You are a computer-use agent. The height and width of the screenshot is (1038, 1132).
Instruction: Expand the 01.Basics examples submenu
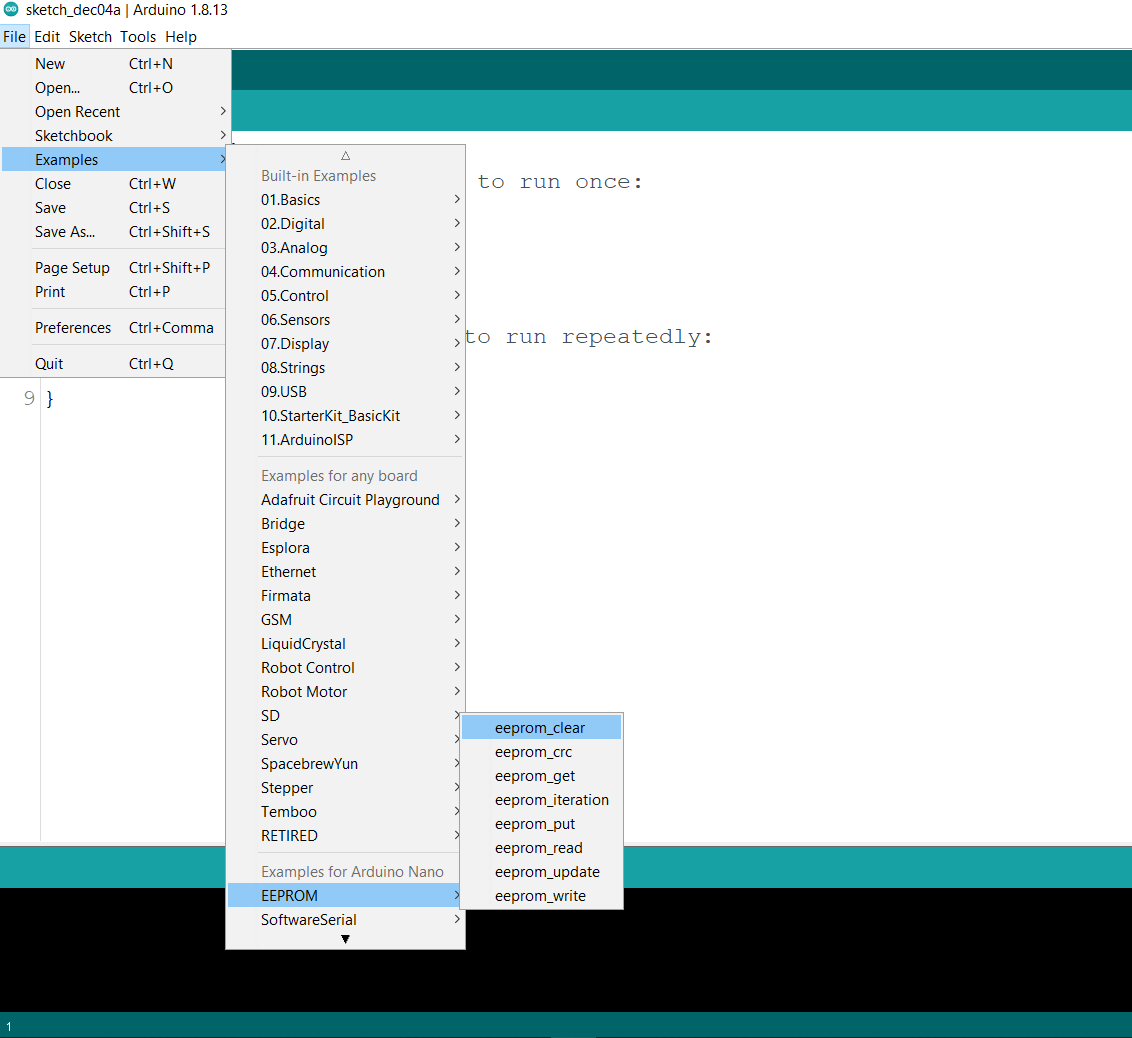[345, 200]
